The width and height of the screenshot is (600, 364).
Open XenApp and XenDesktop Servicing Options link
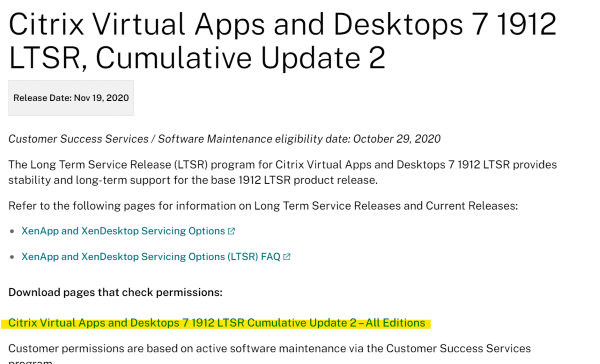(x=123, y=231)
